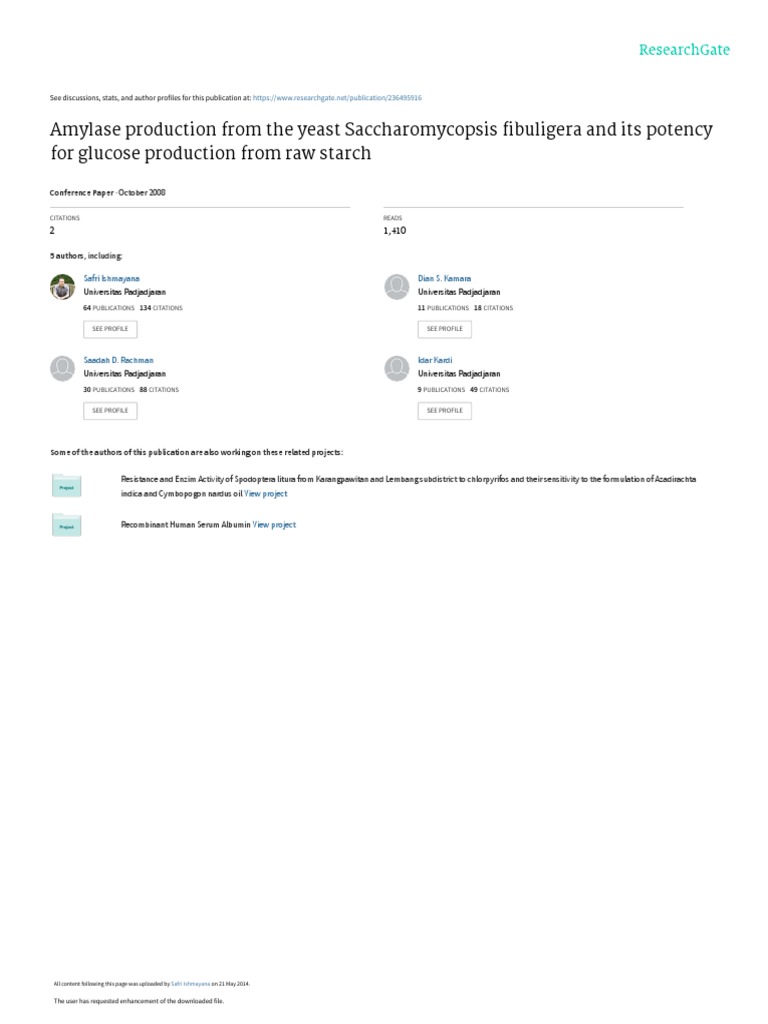Click the ResearchGate logo
768x1024 pixels.
pos(685,50)
